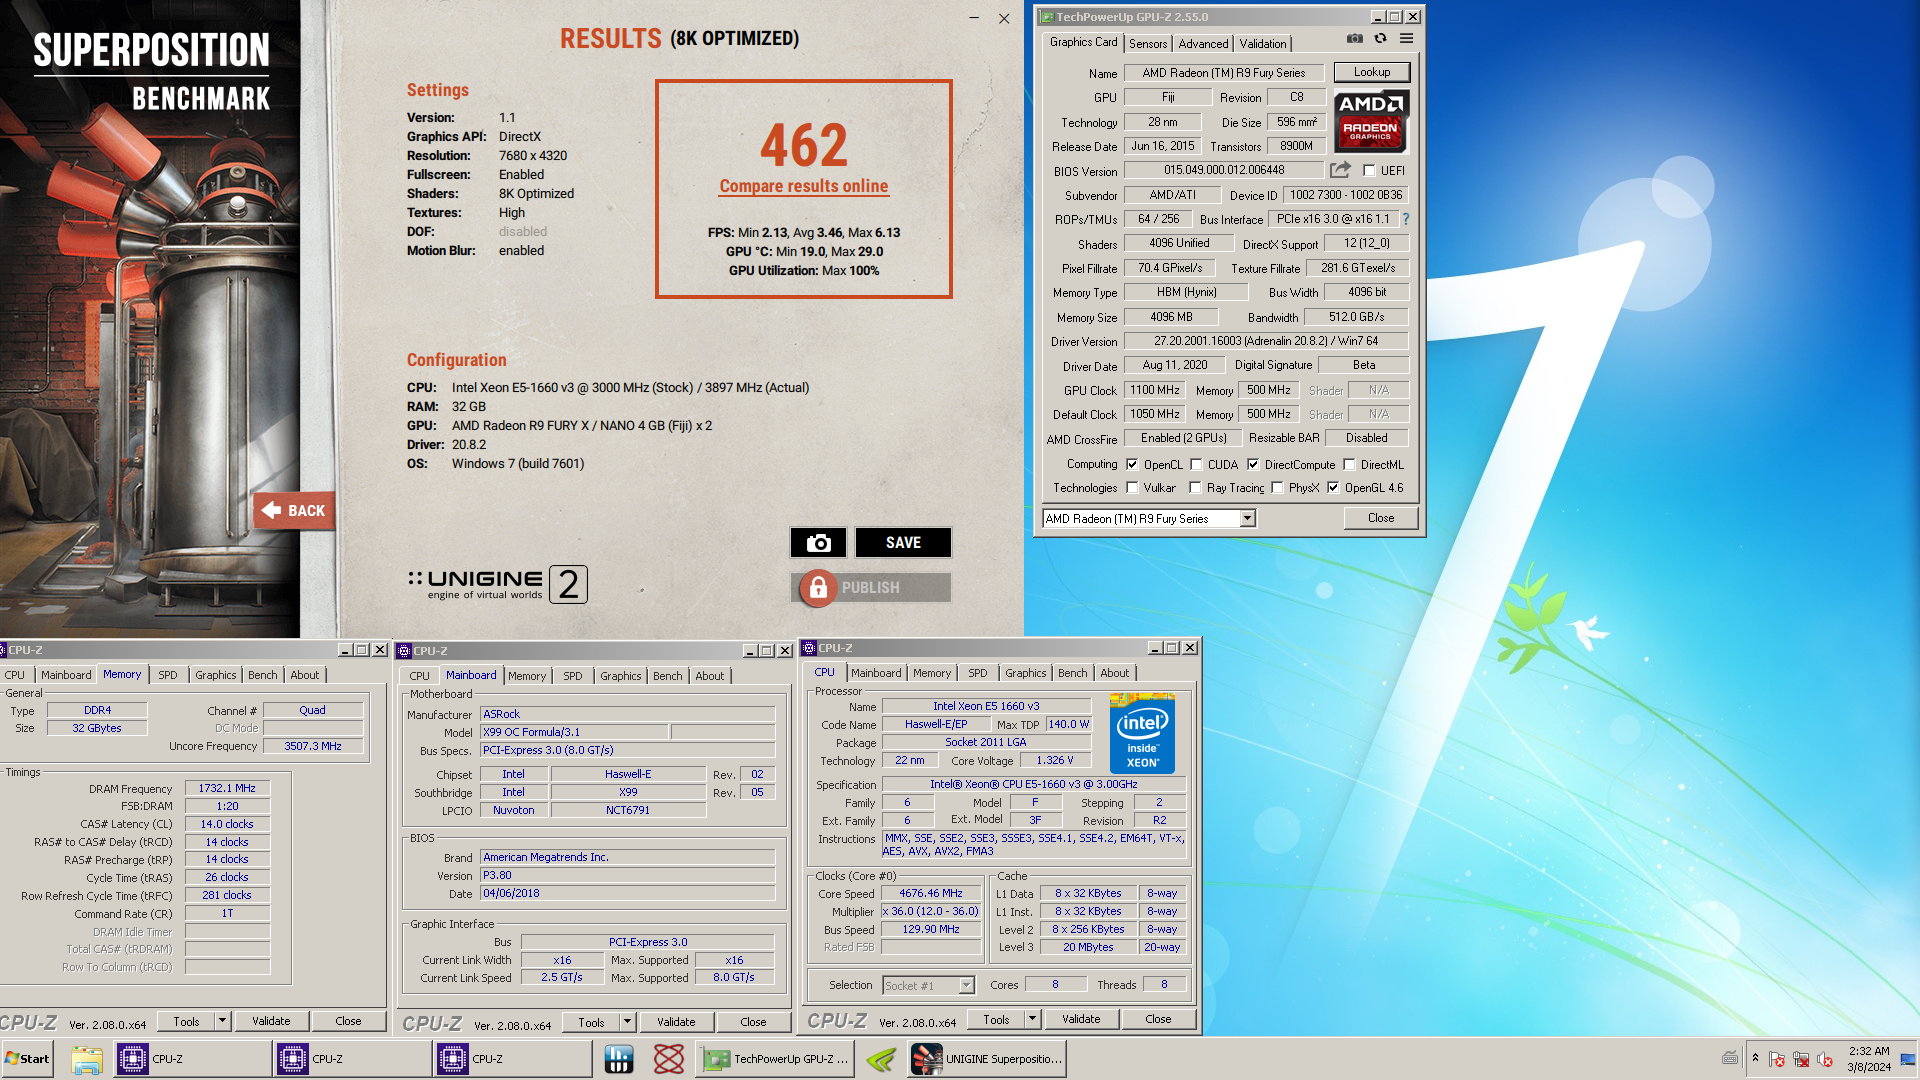Toggle the DirectCompute checkbox

pos(1253,464)
